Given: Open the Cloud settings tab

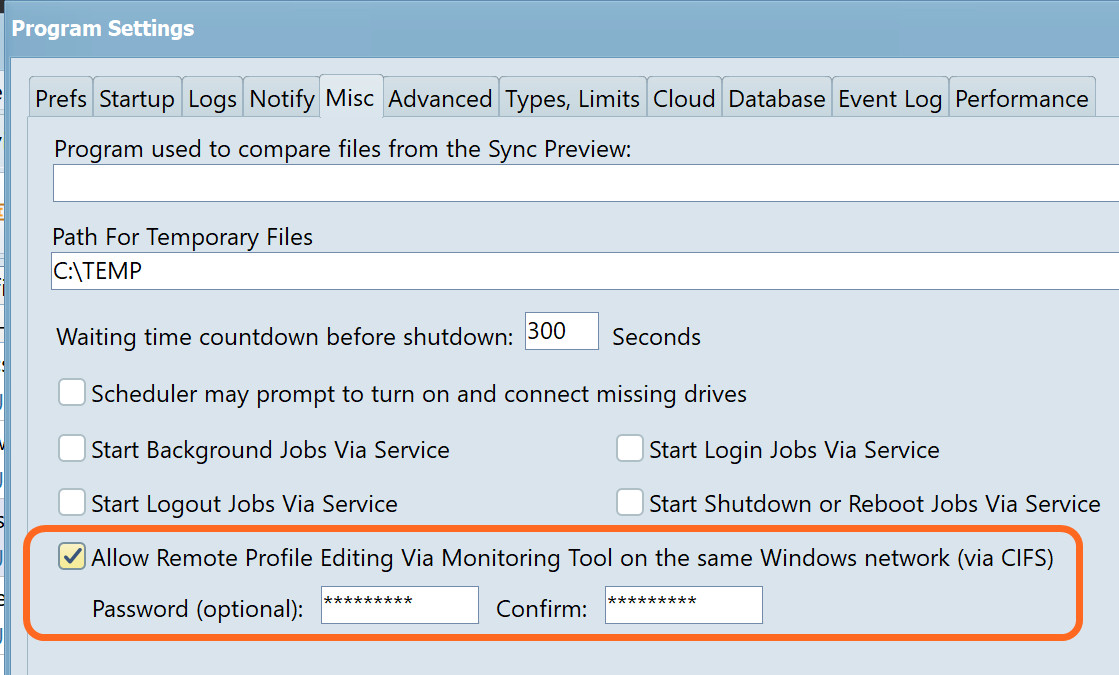Looking at the screenshot, I should [x=684, y=98].
